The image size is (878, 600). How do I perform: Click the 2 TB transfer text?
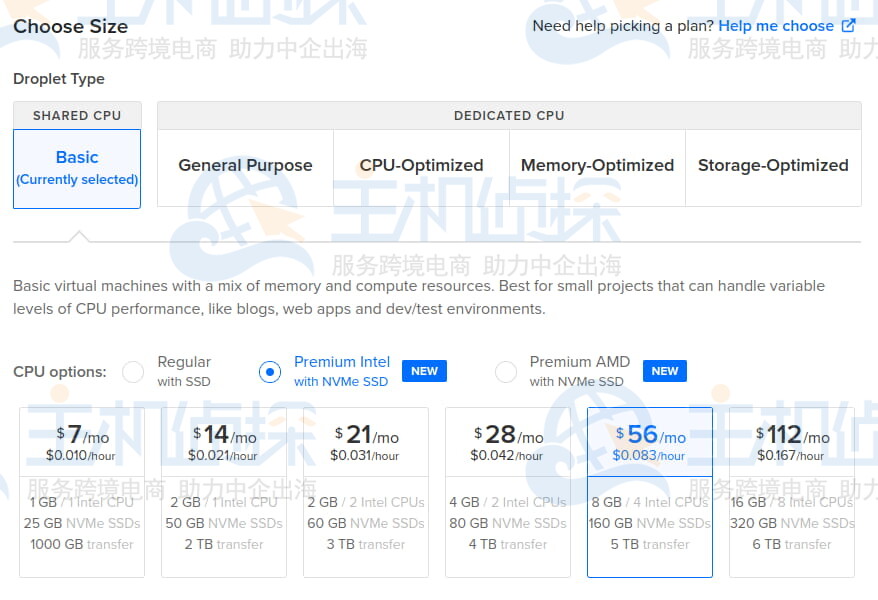(224, 544)
